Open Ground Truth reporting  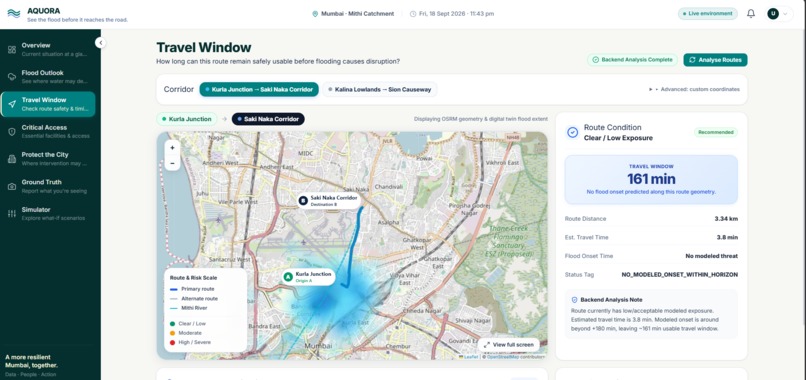48,186
